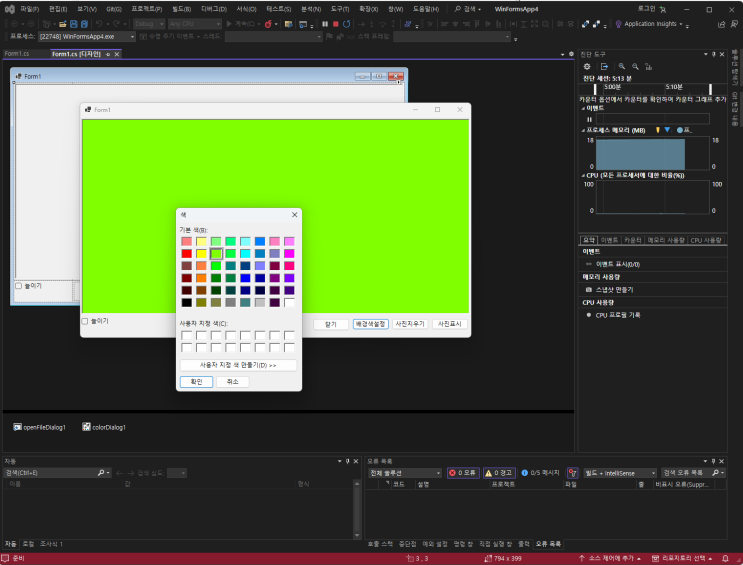Click the Save icon in the toolbar
Viewport: 743px width, 565px height.
point(73,24)
